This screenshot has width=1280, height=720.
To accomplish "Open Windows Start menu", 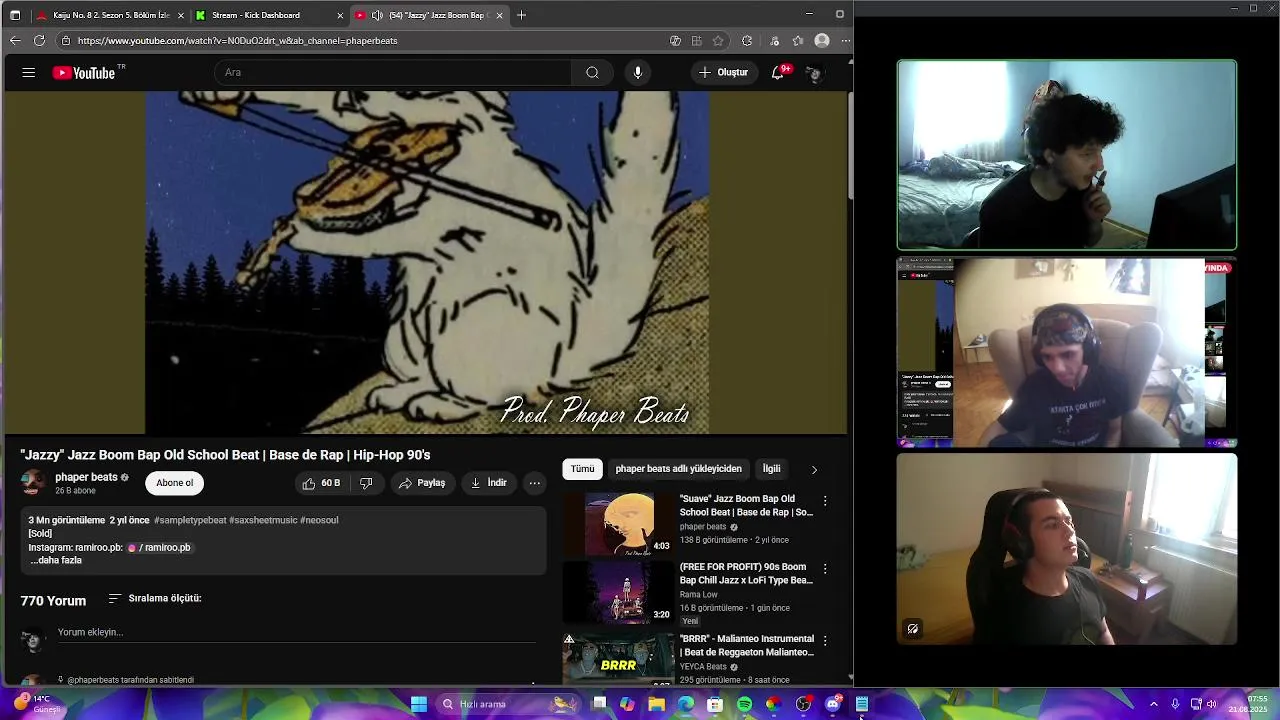I will [x=419, y=704].
